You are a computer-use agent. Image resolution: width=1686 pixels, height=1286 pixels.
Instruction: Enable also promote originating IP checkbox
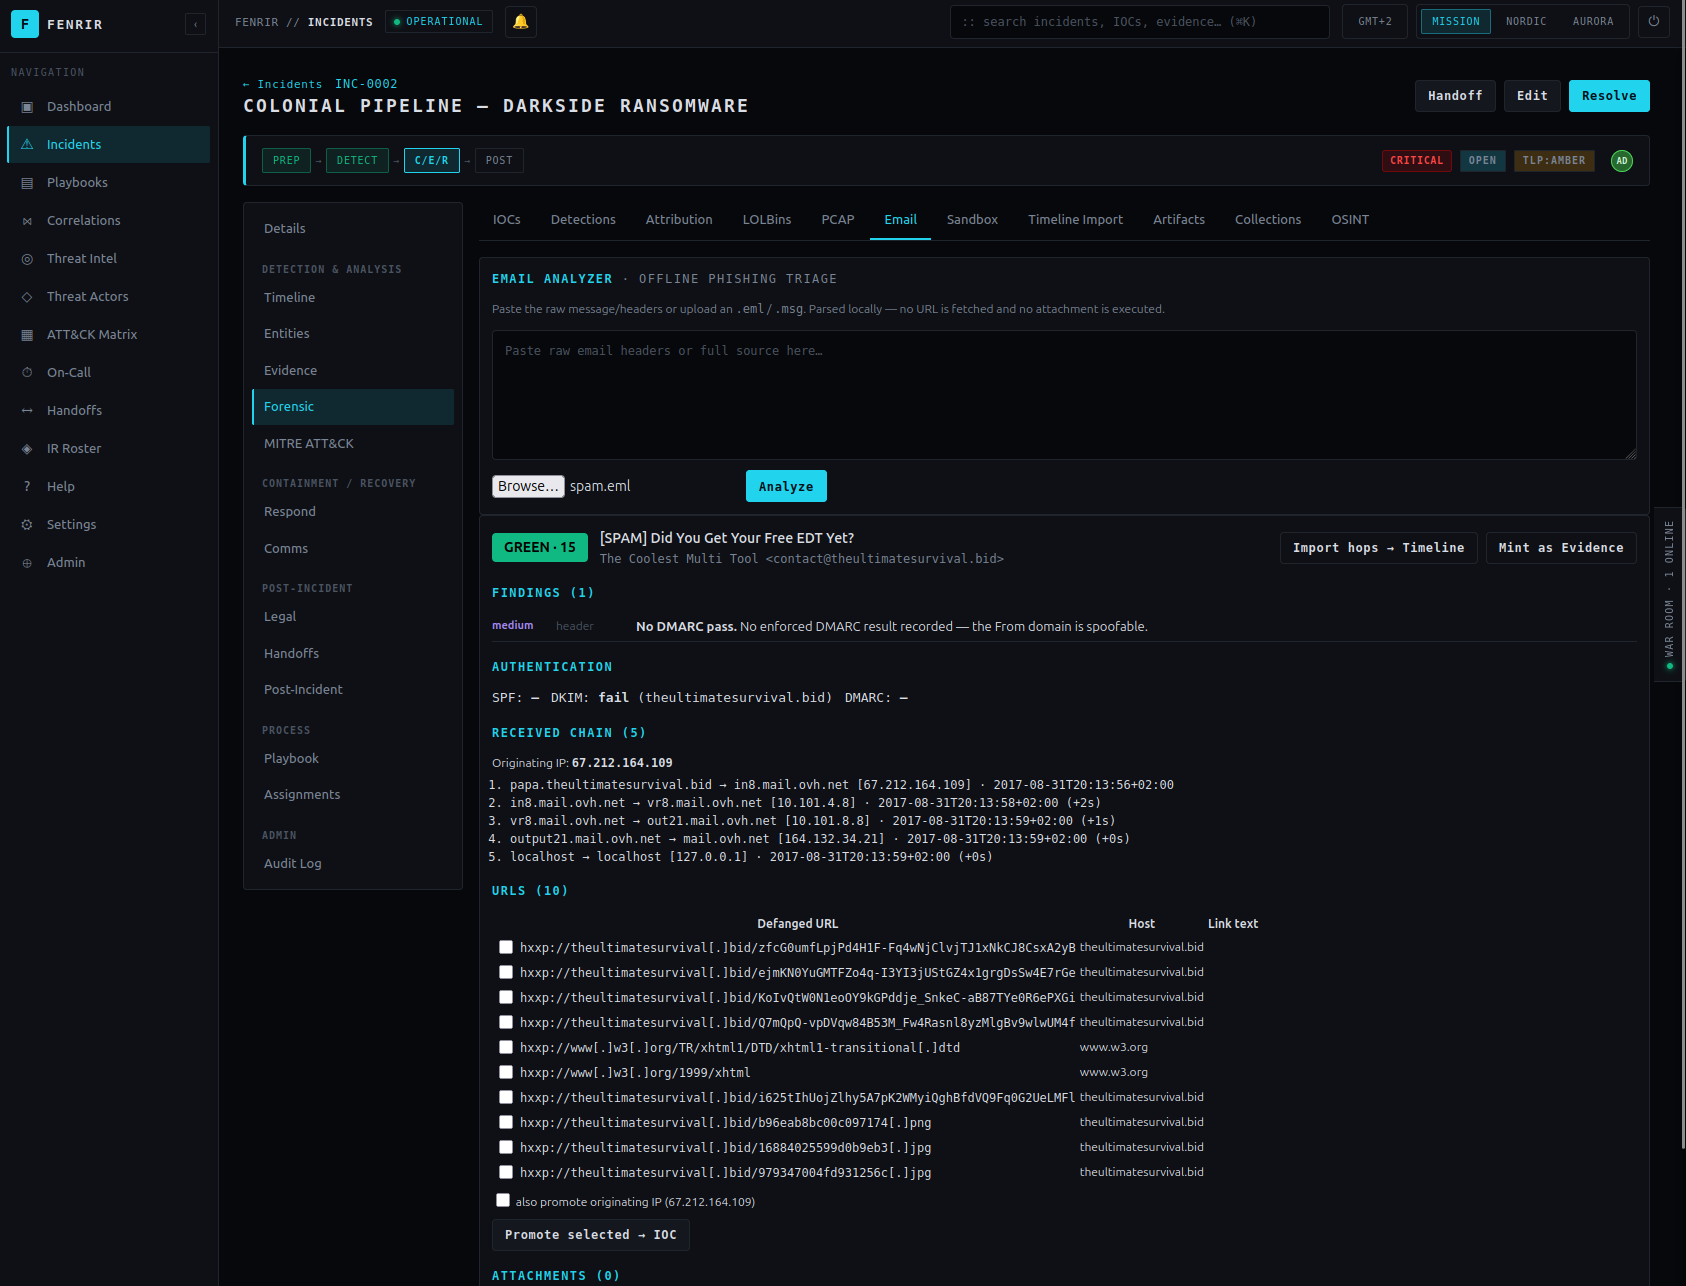coord(503,1200)
